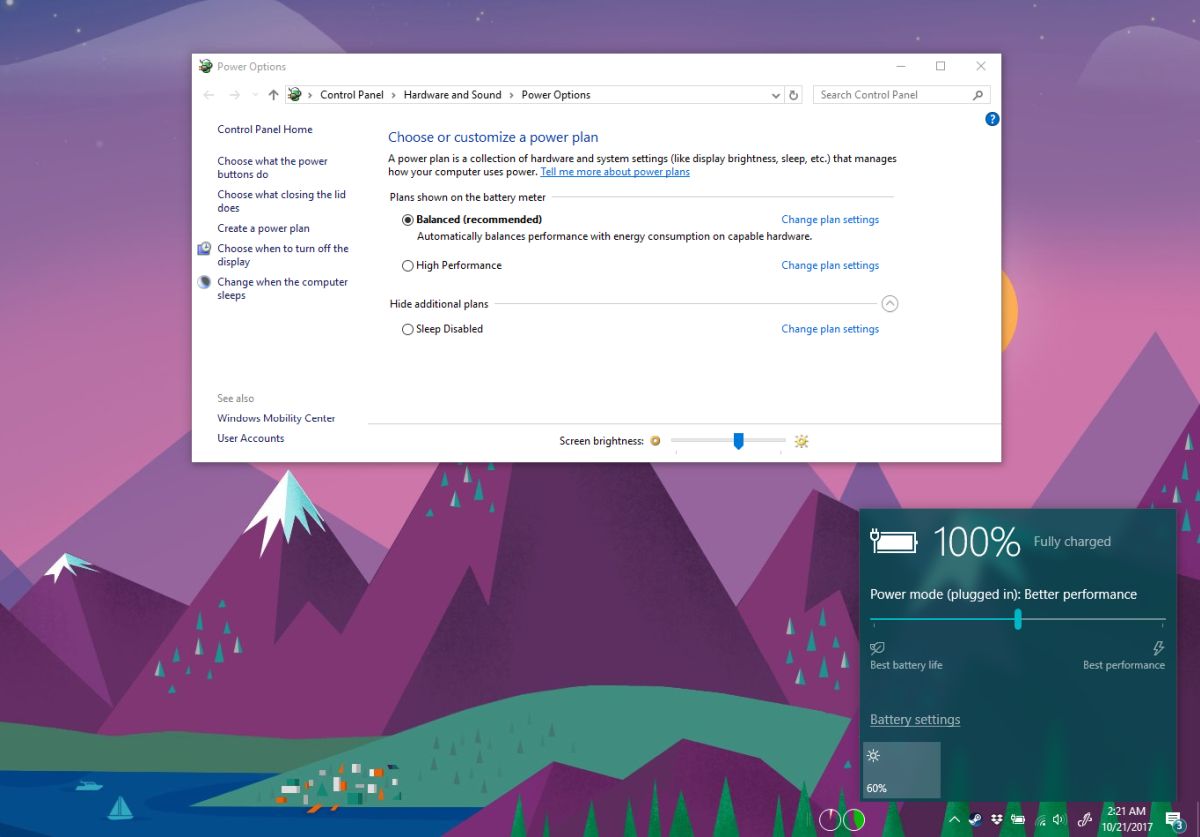Click the Hardware and Sound breadcrumb

click(x=452, y=95)
